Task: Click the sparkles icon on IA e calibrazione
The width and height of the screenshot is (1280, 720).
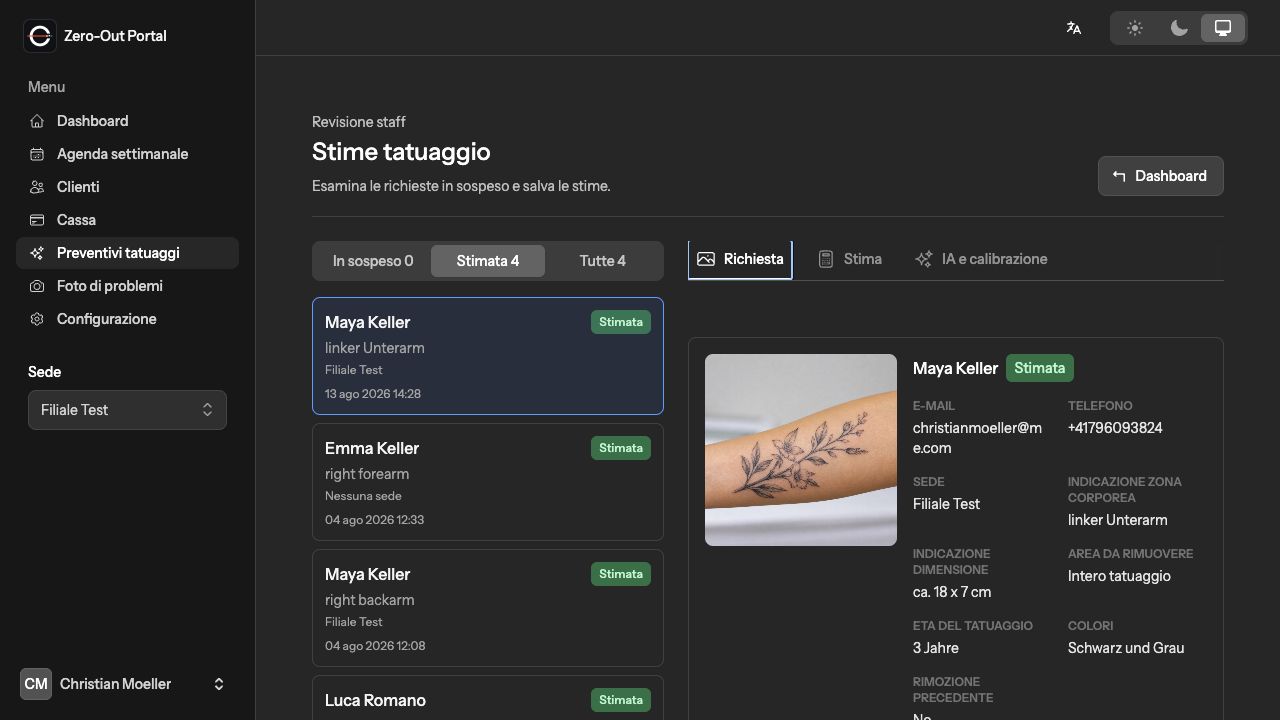Action: pyautogui.click(x=924, y=259)
